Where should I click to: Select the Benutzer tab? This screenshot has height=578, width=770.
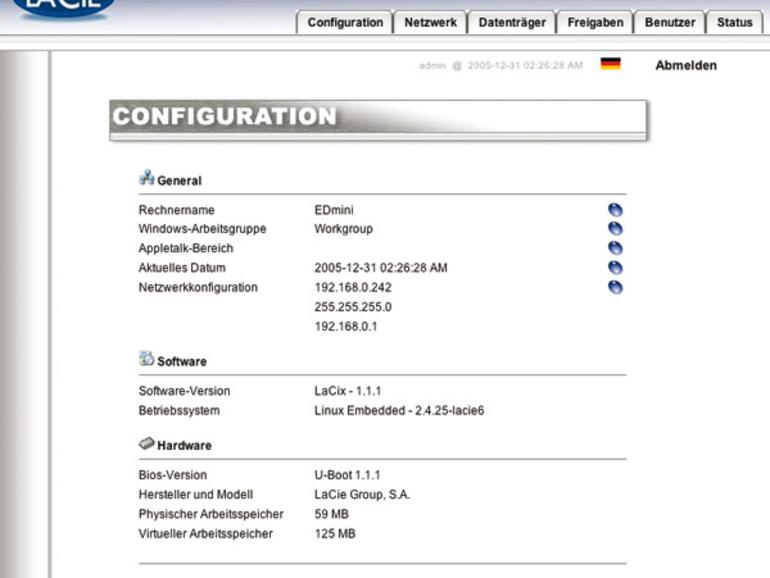pyautogui.click(x=670, y=23)
